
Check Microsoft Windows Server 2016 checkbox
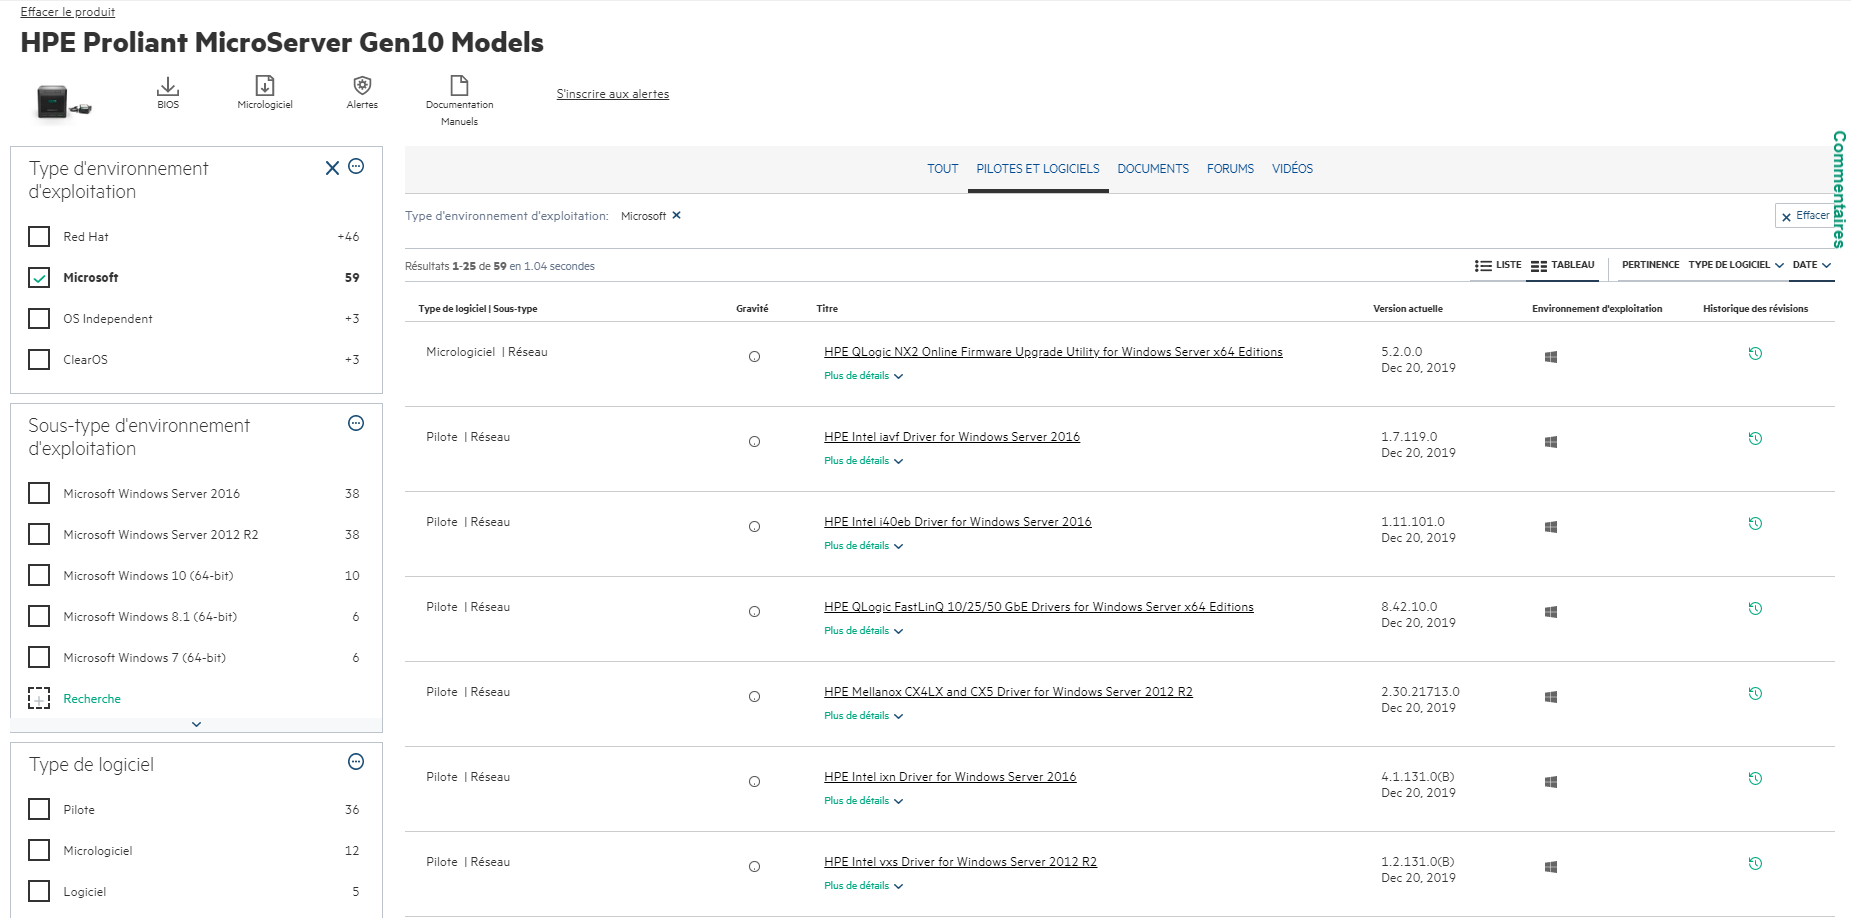click(39, 494)
